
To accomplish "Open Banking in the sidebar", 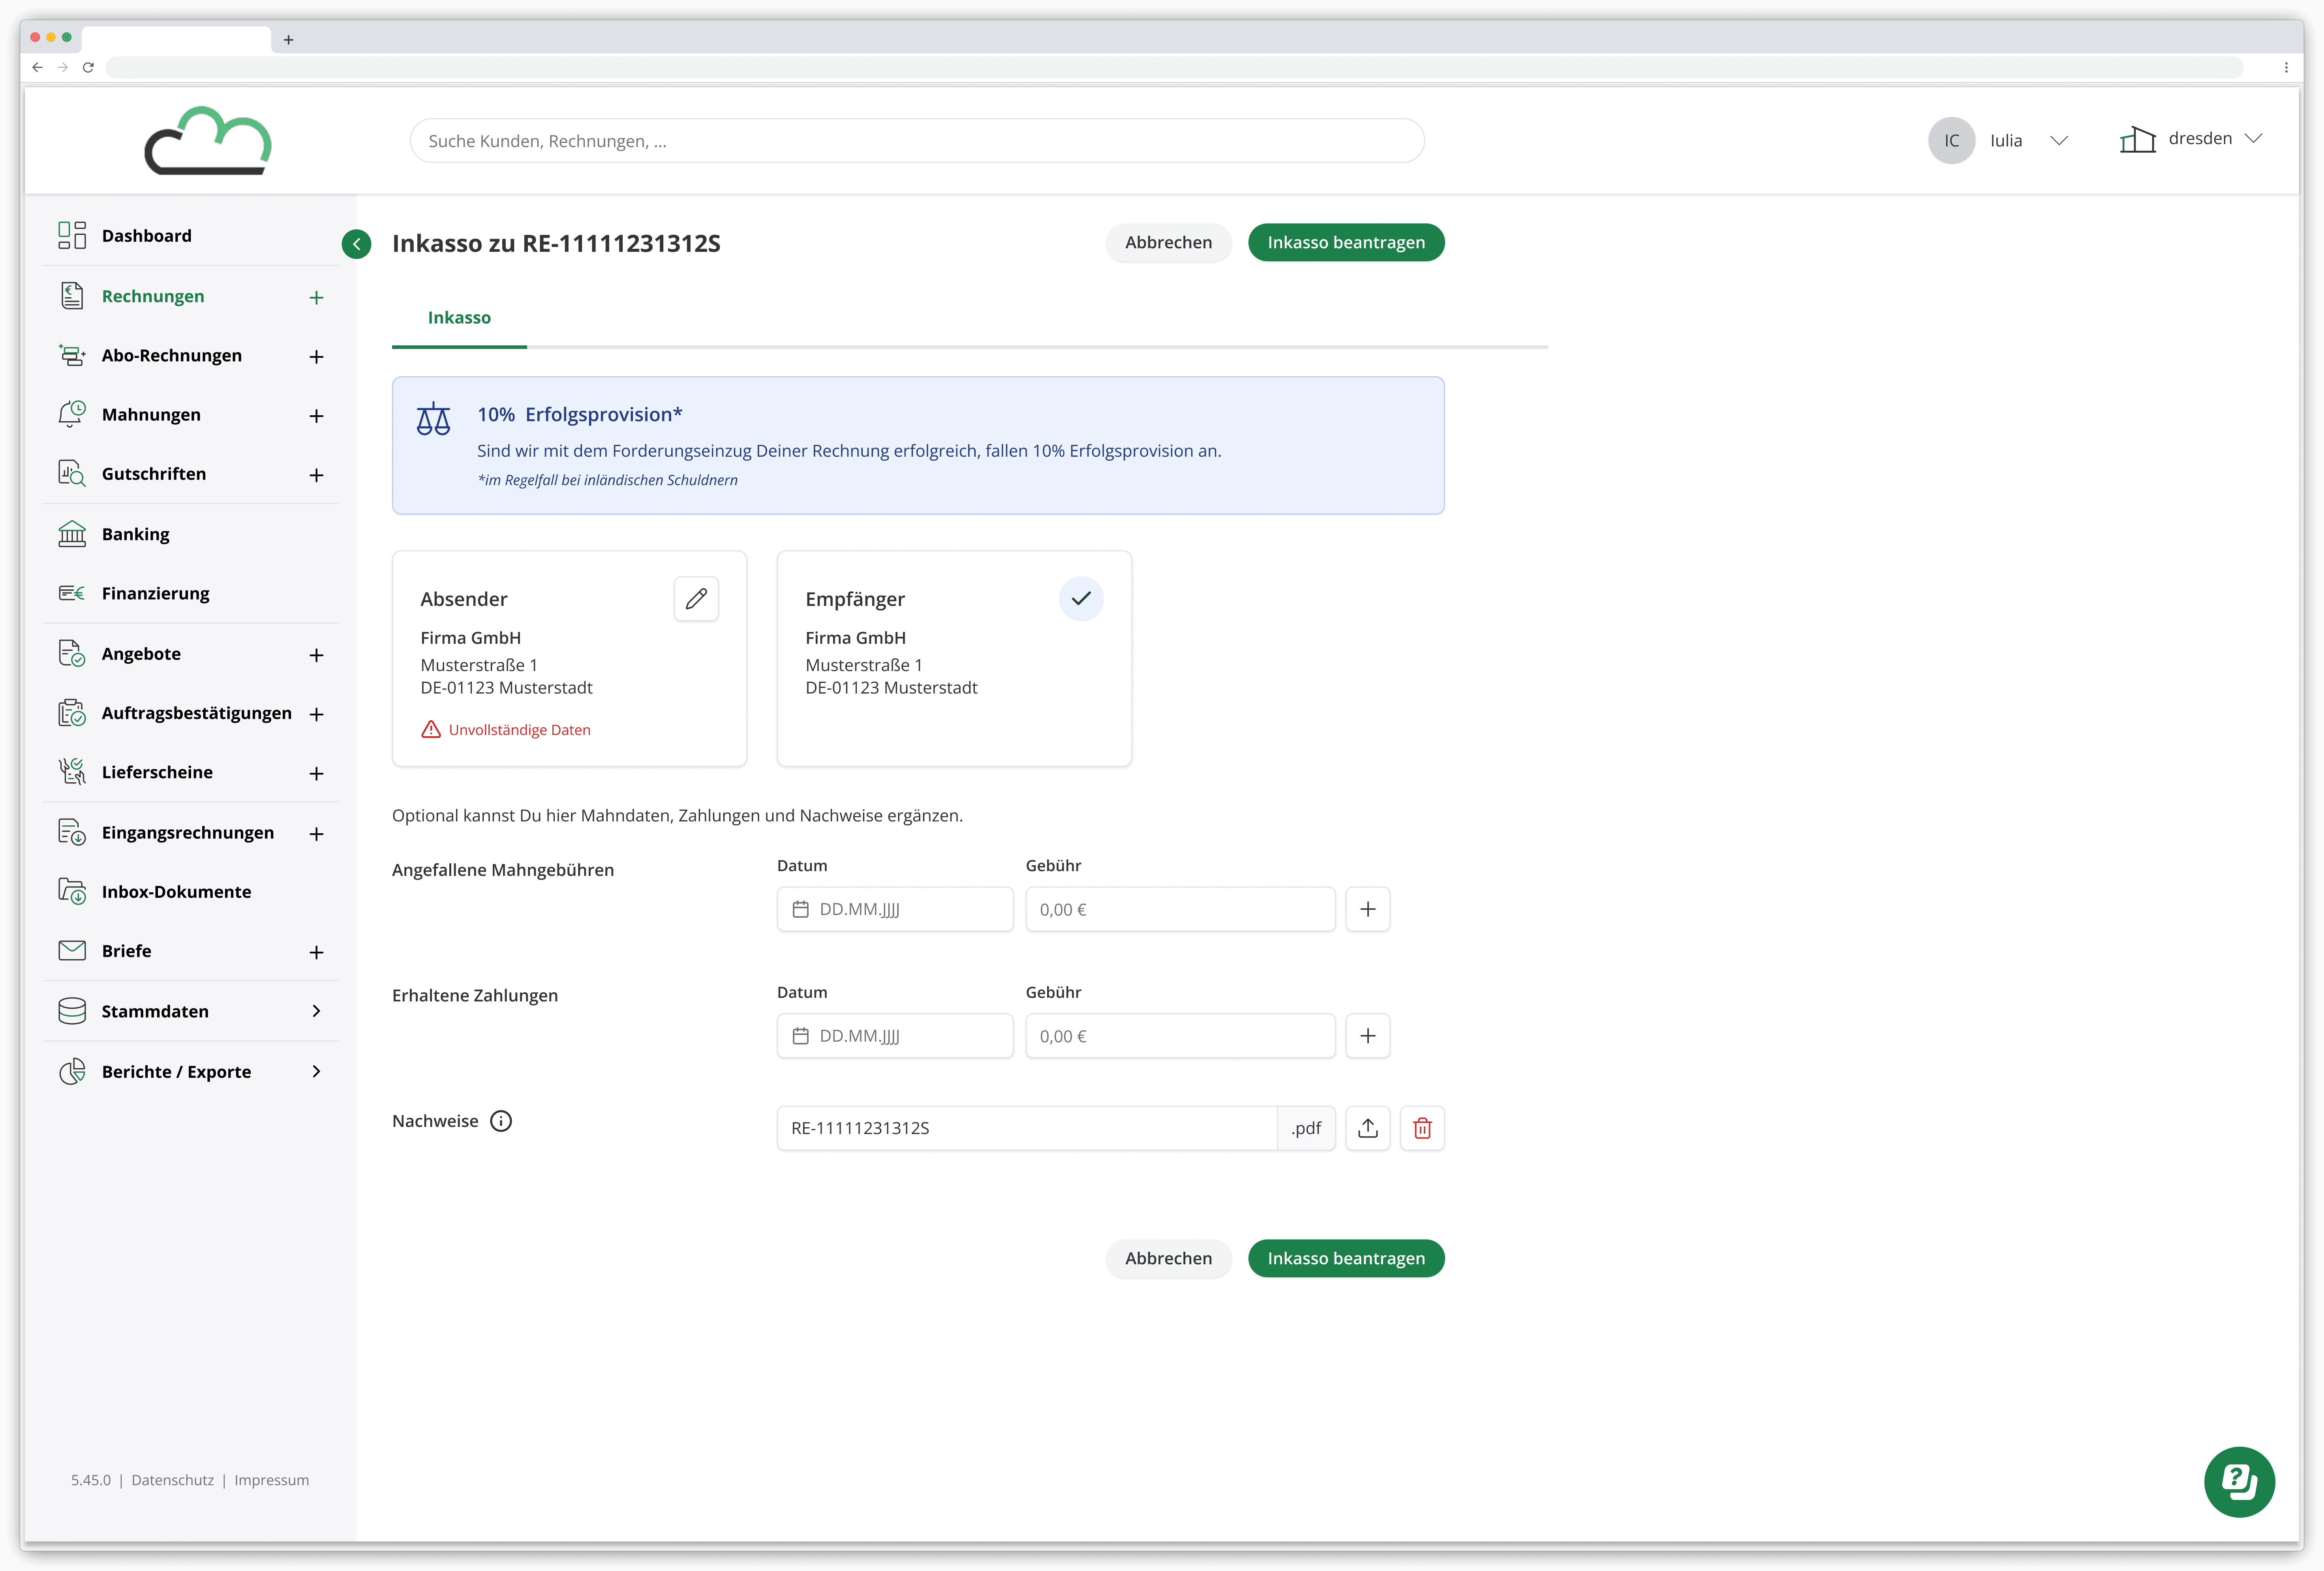I will [x=136, y=534].
